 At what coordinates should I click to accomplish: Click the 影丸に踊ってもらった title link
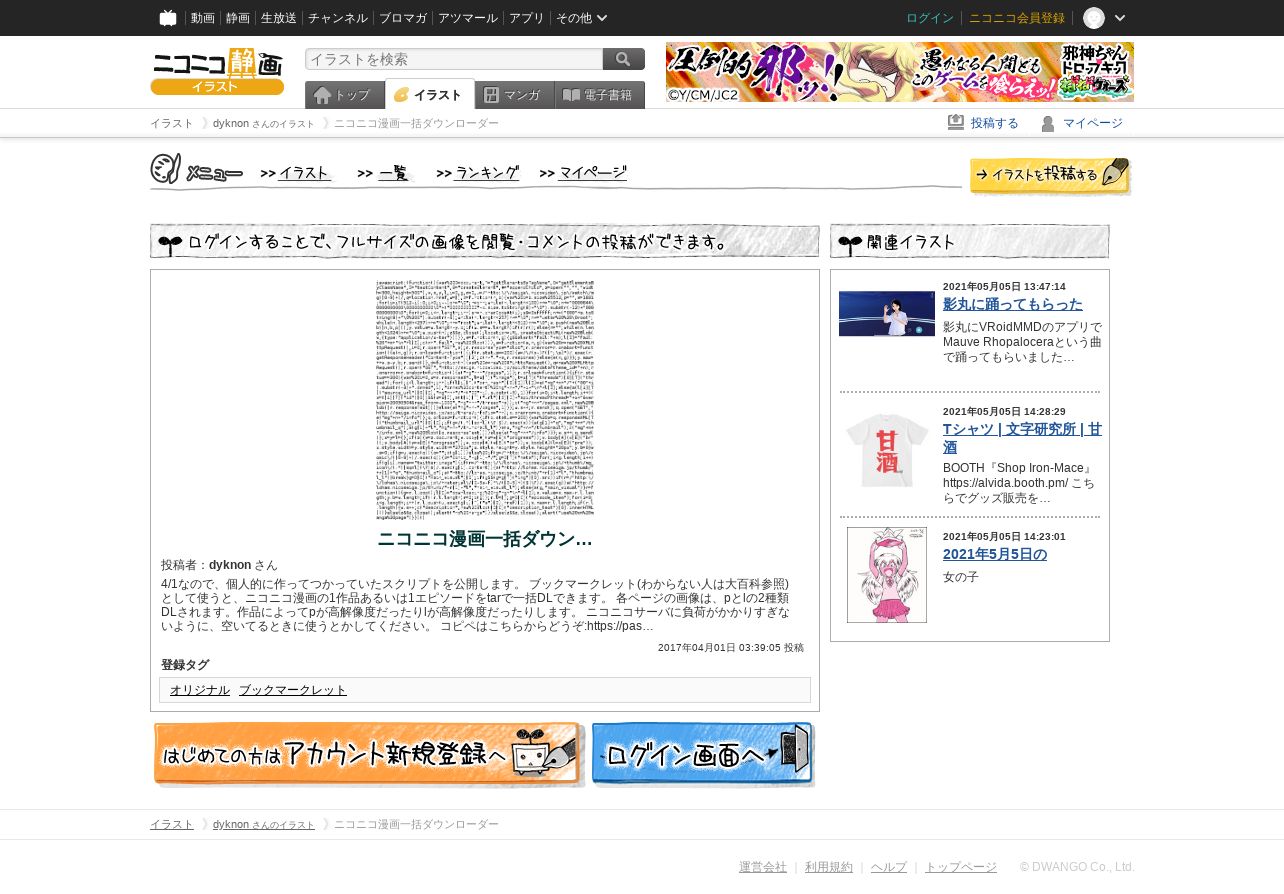(1013, 304)
